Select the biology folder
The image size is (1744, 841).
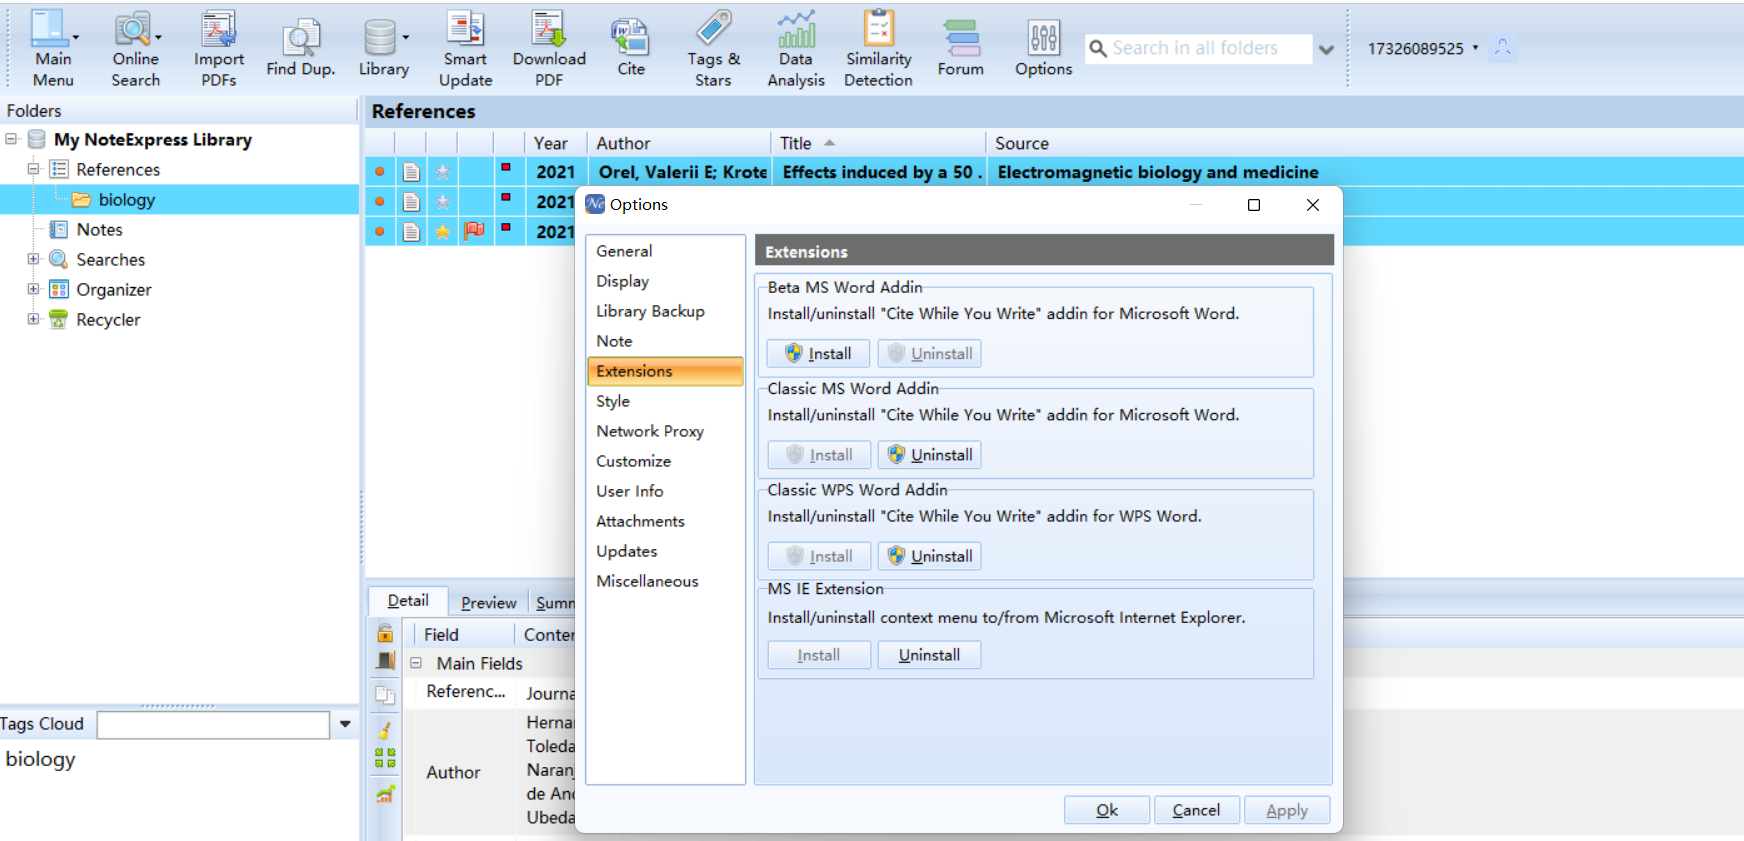(127, 200)
